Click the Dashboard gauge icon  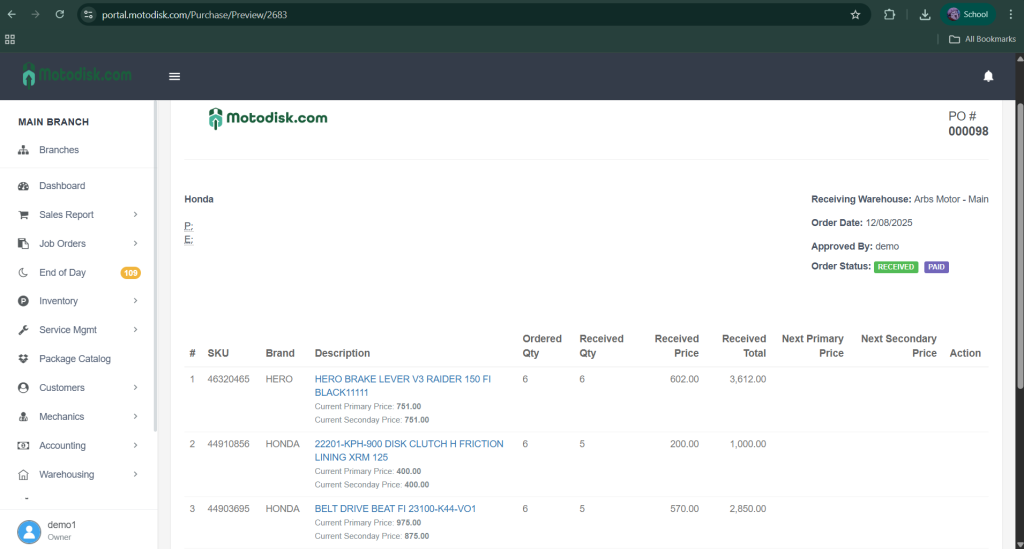(23, 186)
